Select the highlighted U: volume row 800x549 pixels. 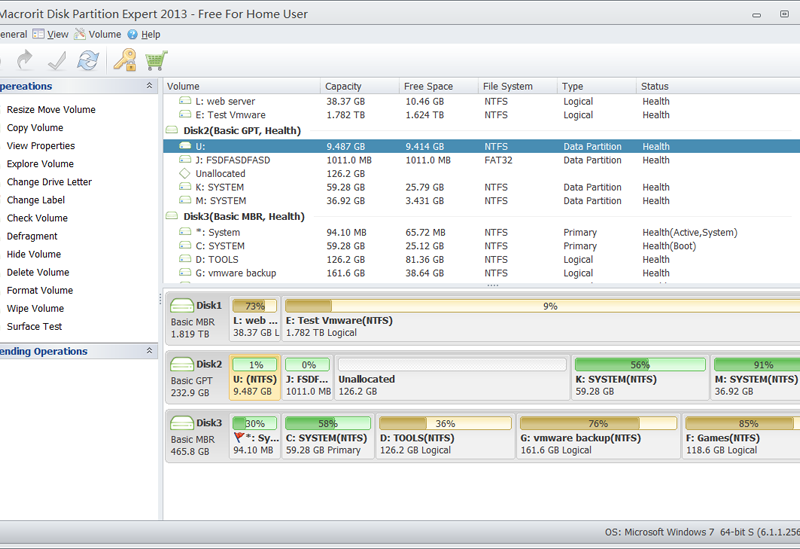(482, 146)
